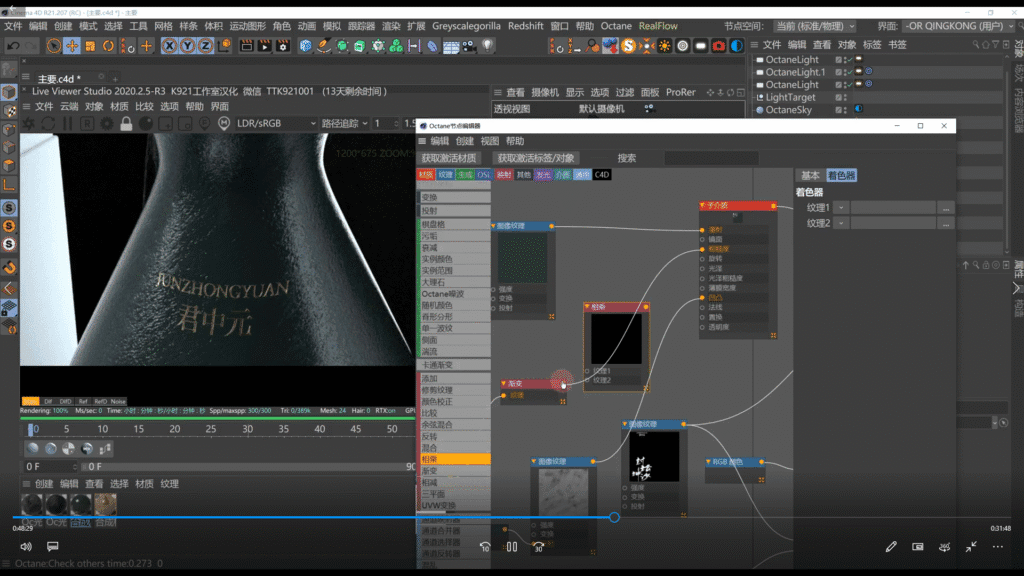Image resolution: width=1024 pixels, height=576 pixels.
Task: Click the video volume speaker icon
Action: [x=26, y=547]
